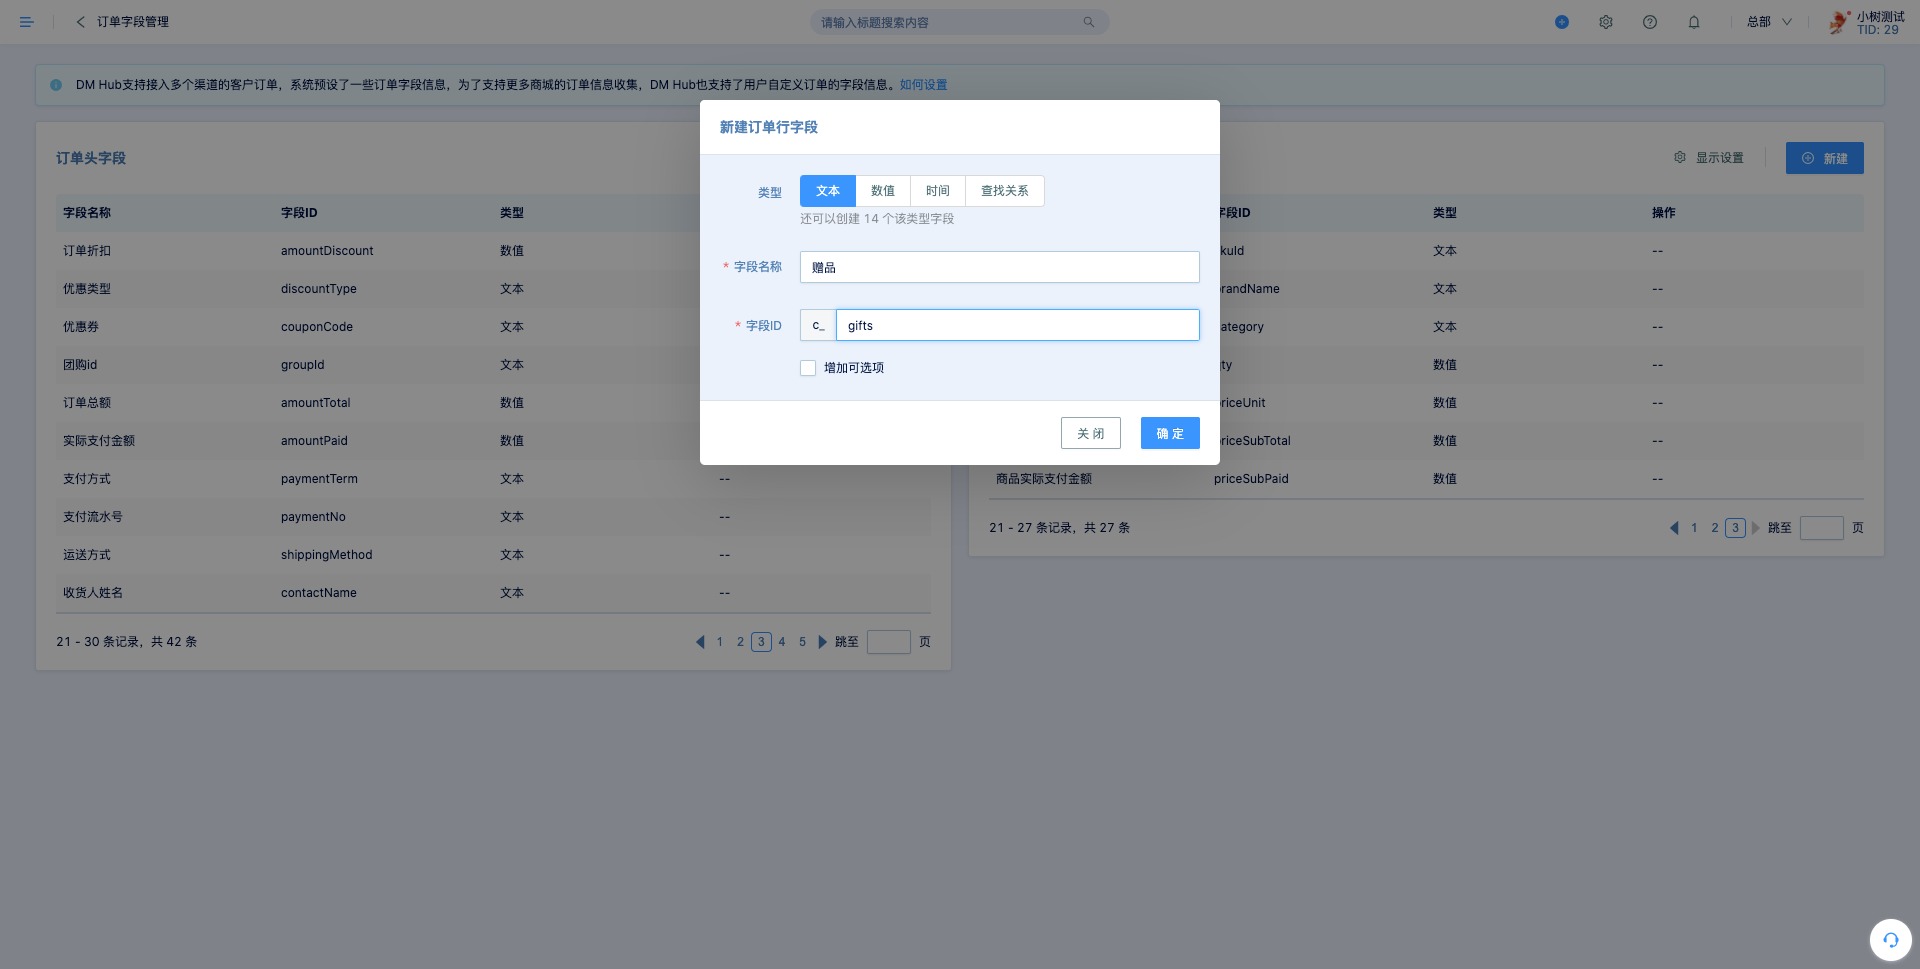The width and height of the screenshot is (1920, 969).
Task: Click the c_ prefix of field ID
Action: tap(818, 325)
